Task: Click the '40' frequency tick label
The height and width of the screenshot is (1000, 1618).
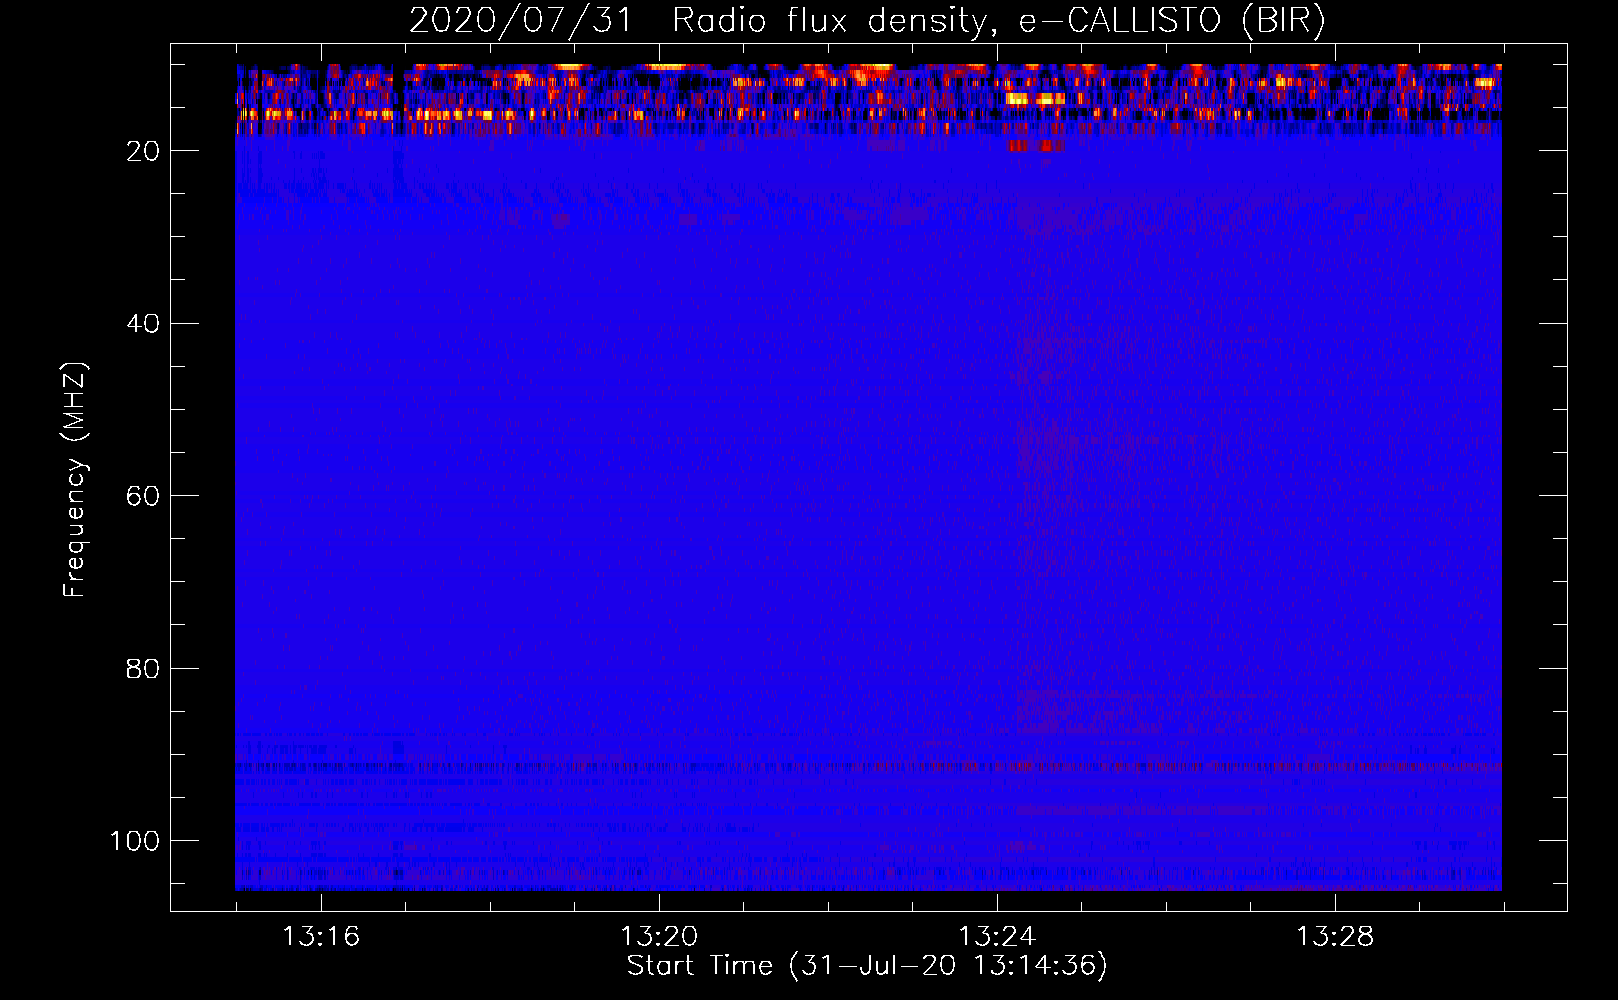Action: tap(143, 324)
